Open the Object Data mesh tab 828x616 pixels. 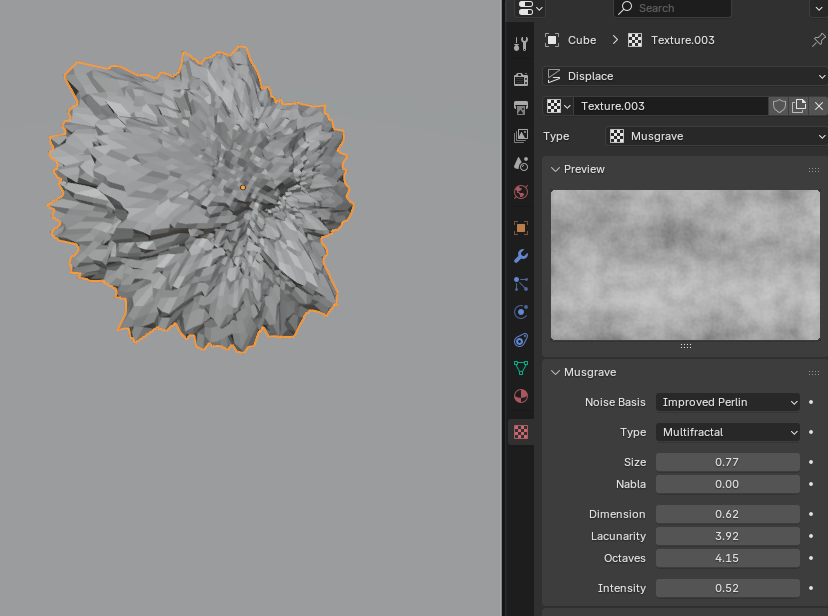pos(520,368)
